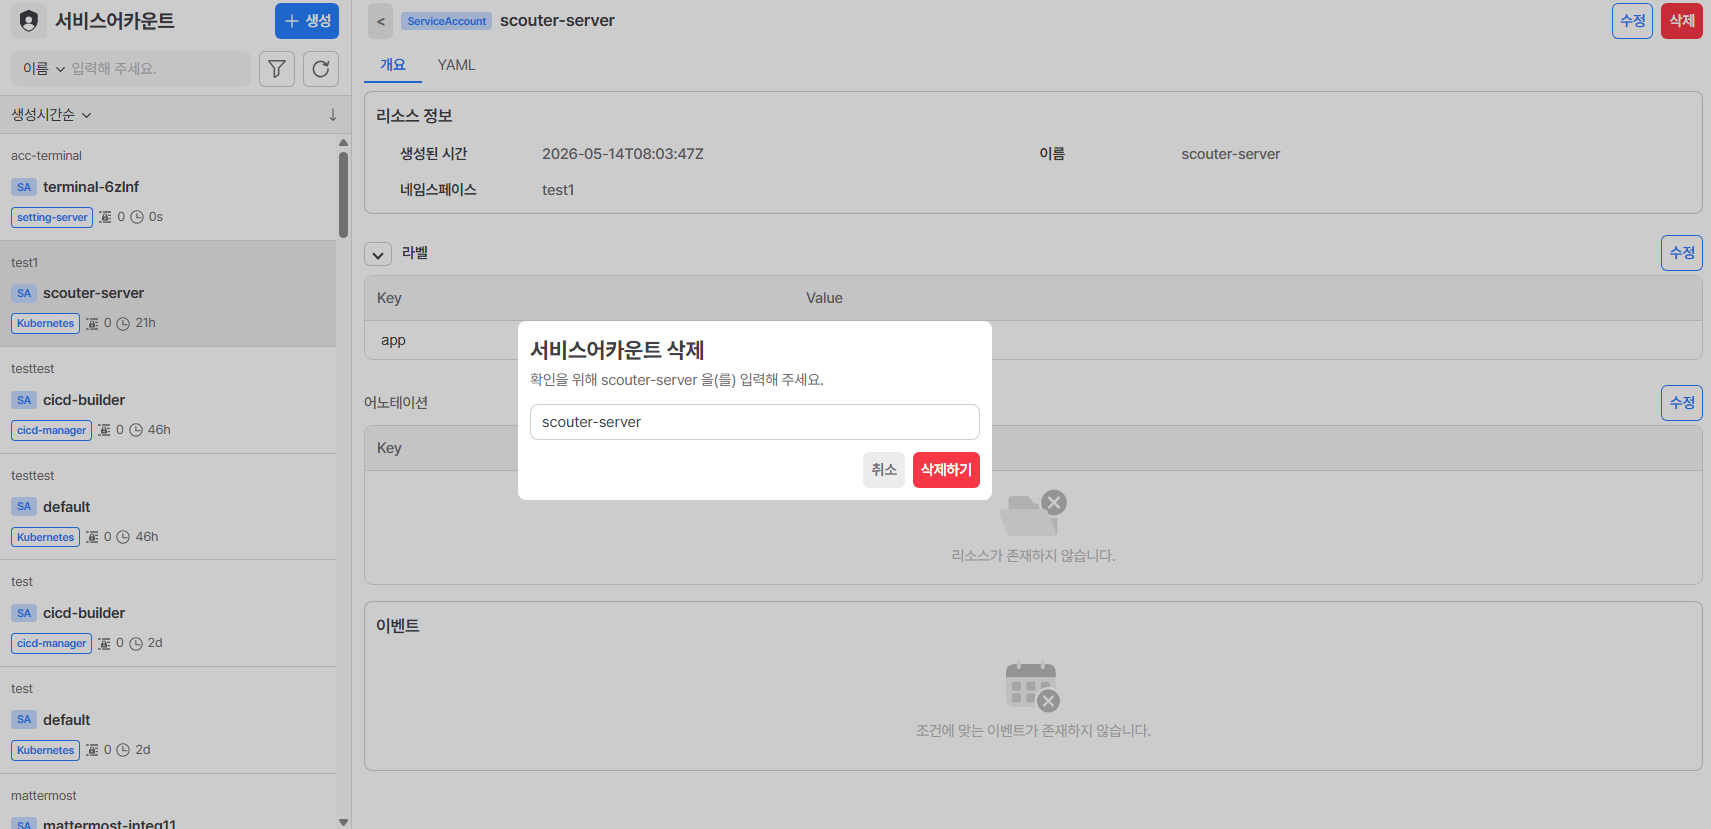Click the clock icon in the scouter-server row
This screenshot has height=829, width=1711.
(123, 324)
